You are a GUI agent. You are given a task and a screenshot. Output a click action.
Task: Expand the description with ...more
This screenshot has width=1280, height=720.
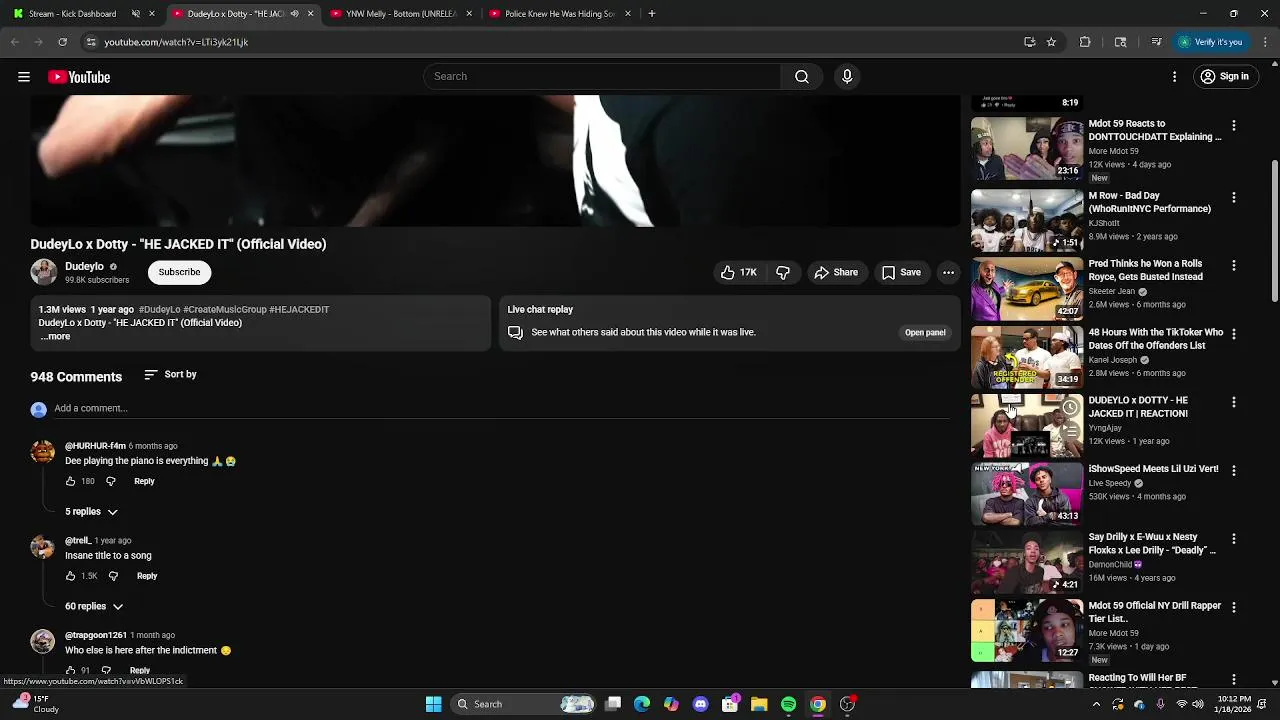click(x=55, y=336)
